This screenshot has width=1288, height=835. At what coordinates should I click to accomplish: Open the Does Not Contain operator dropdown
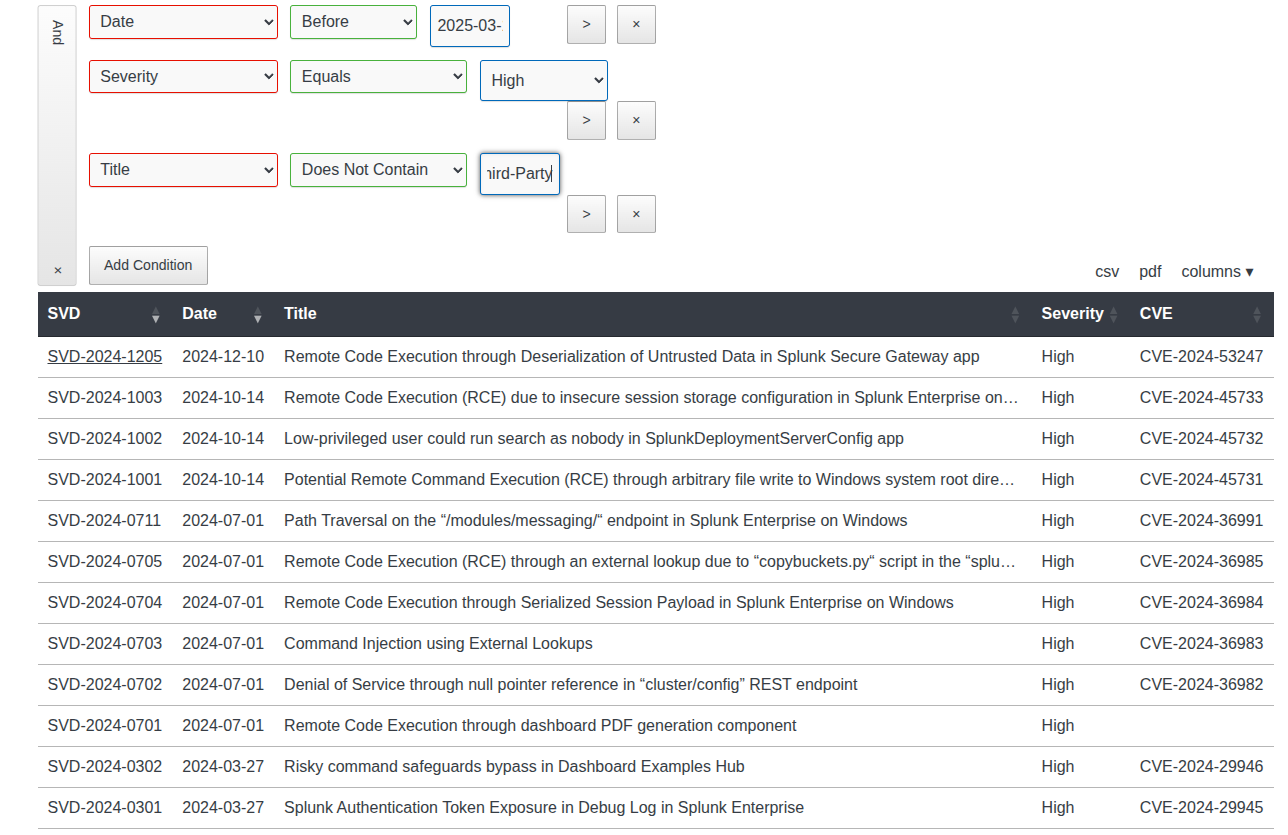(x=378, y=170)
